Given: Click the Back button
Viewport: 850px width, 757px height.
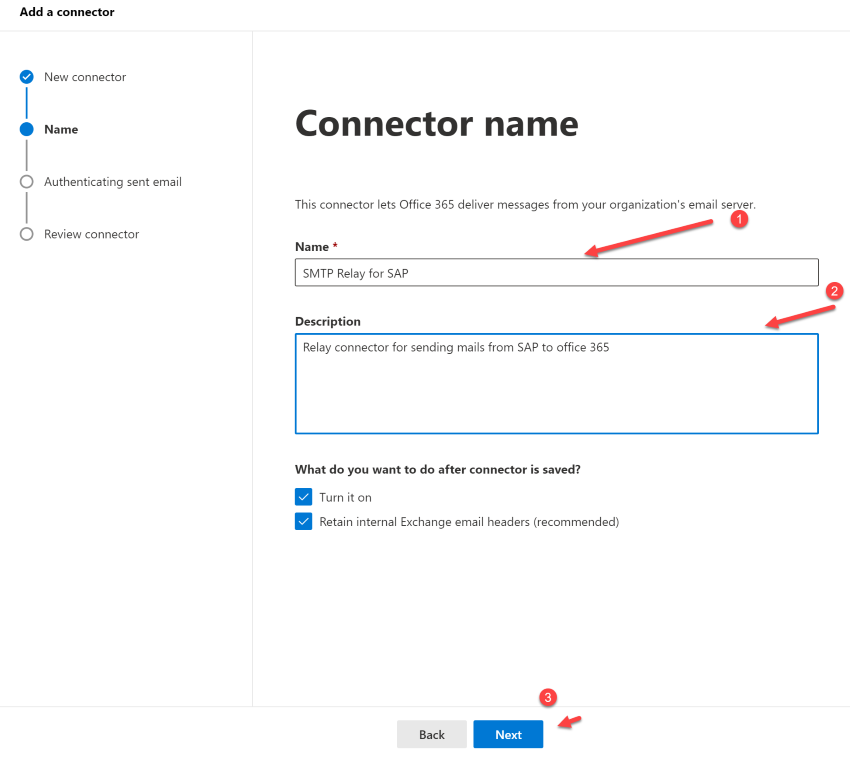Looking at the screenshot, I should 432,734.
